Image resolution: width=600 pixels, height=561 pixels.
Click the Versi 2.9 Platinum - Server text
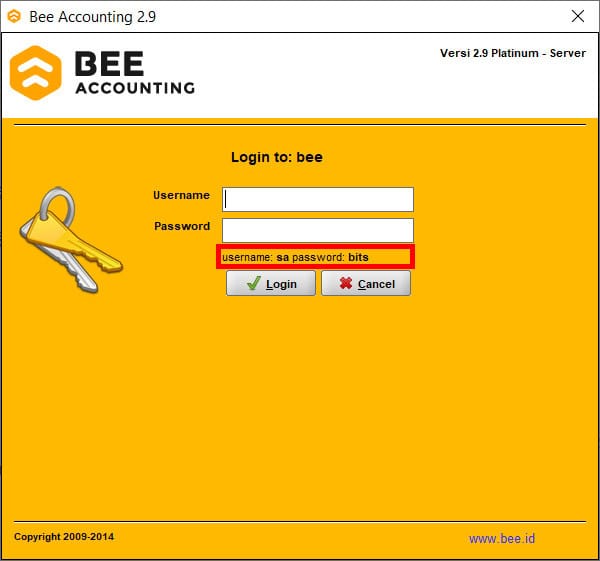click(x=513, y=53)
